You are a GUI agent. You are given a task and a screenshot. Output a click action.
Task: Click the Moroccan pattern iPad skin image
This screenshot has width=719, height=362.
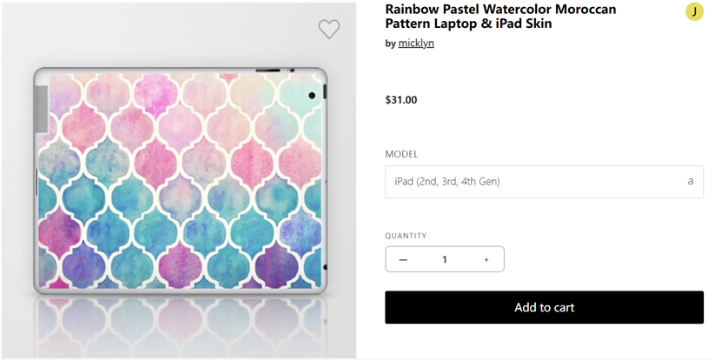click(180, 180)
